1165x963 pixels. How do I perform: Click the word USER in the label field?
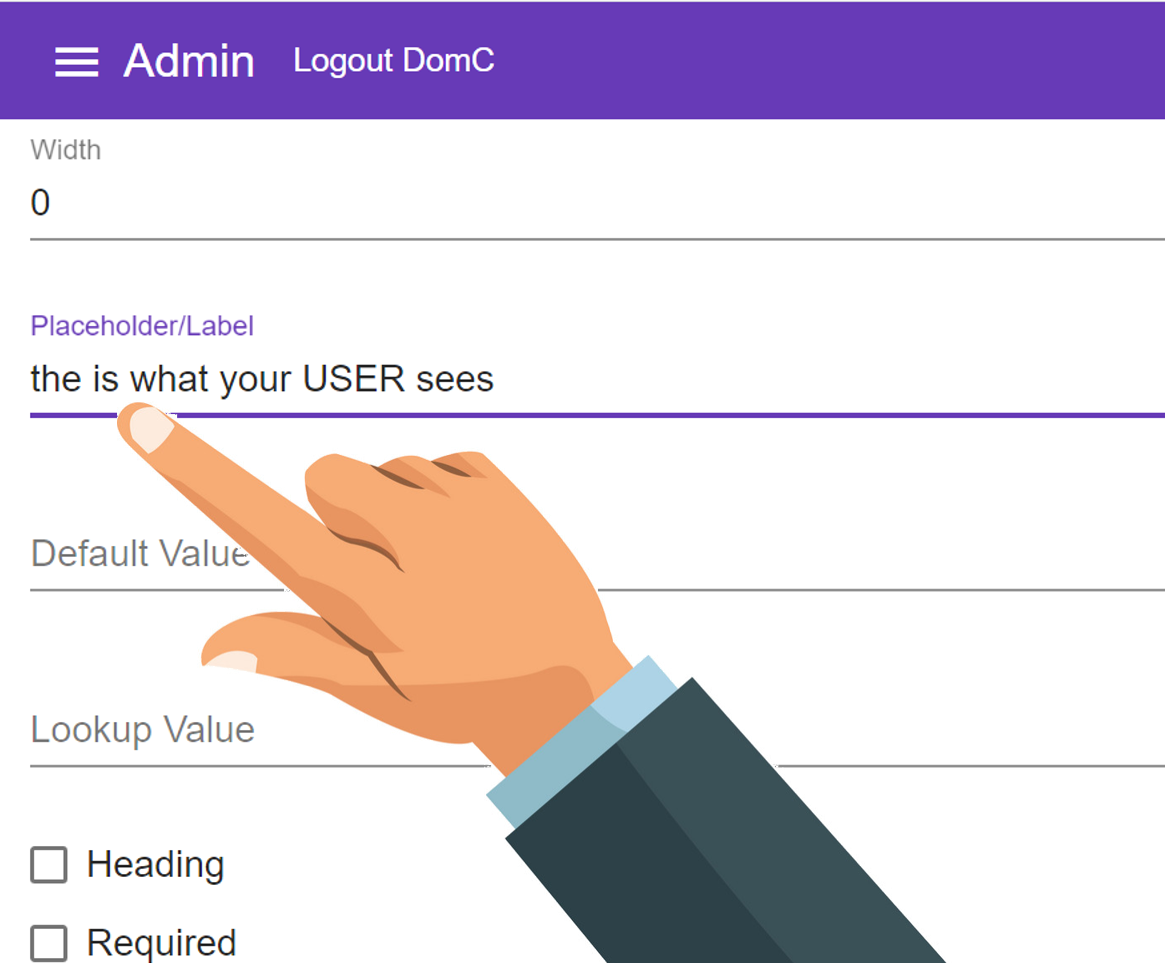coord(354,379)
